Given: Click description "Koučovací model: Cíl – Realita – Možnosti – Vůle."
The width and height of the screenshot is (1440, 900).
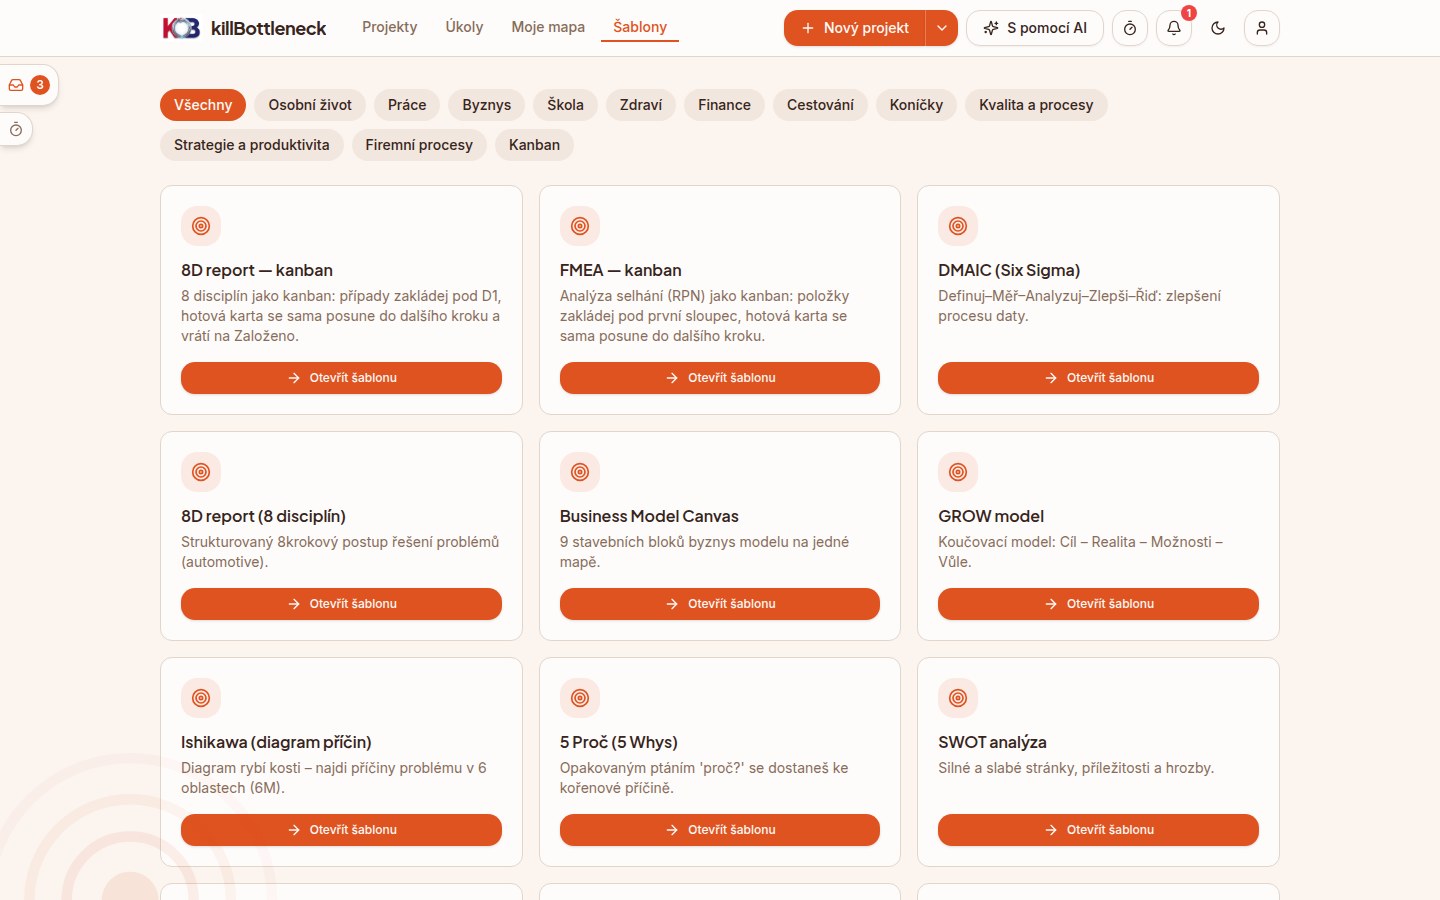Looking at the screenshot, I should pyautogui.click(x=1080, y=552).
